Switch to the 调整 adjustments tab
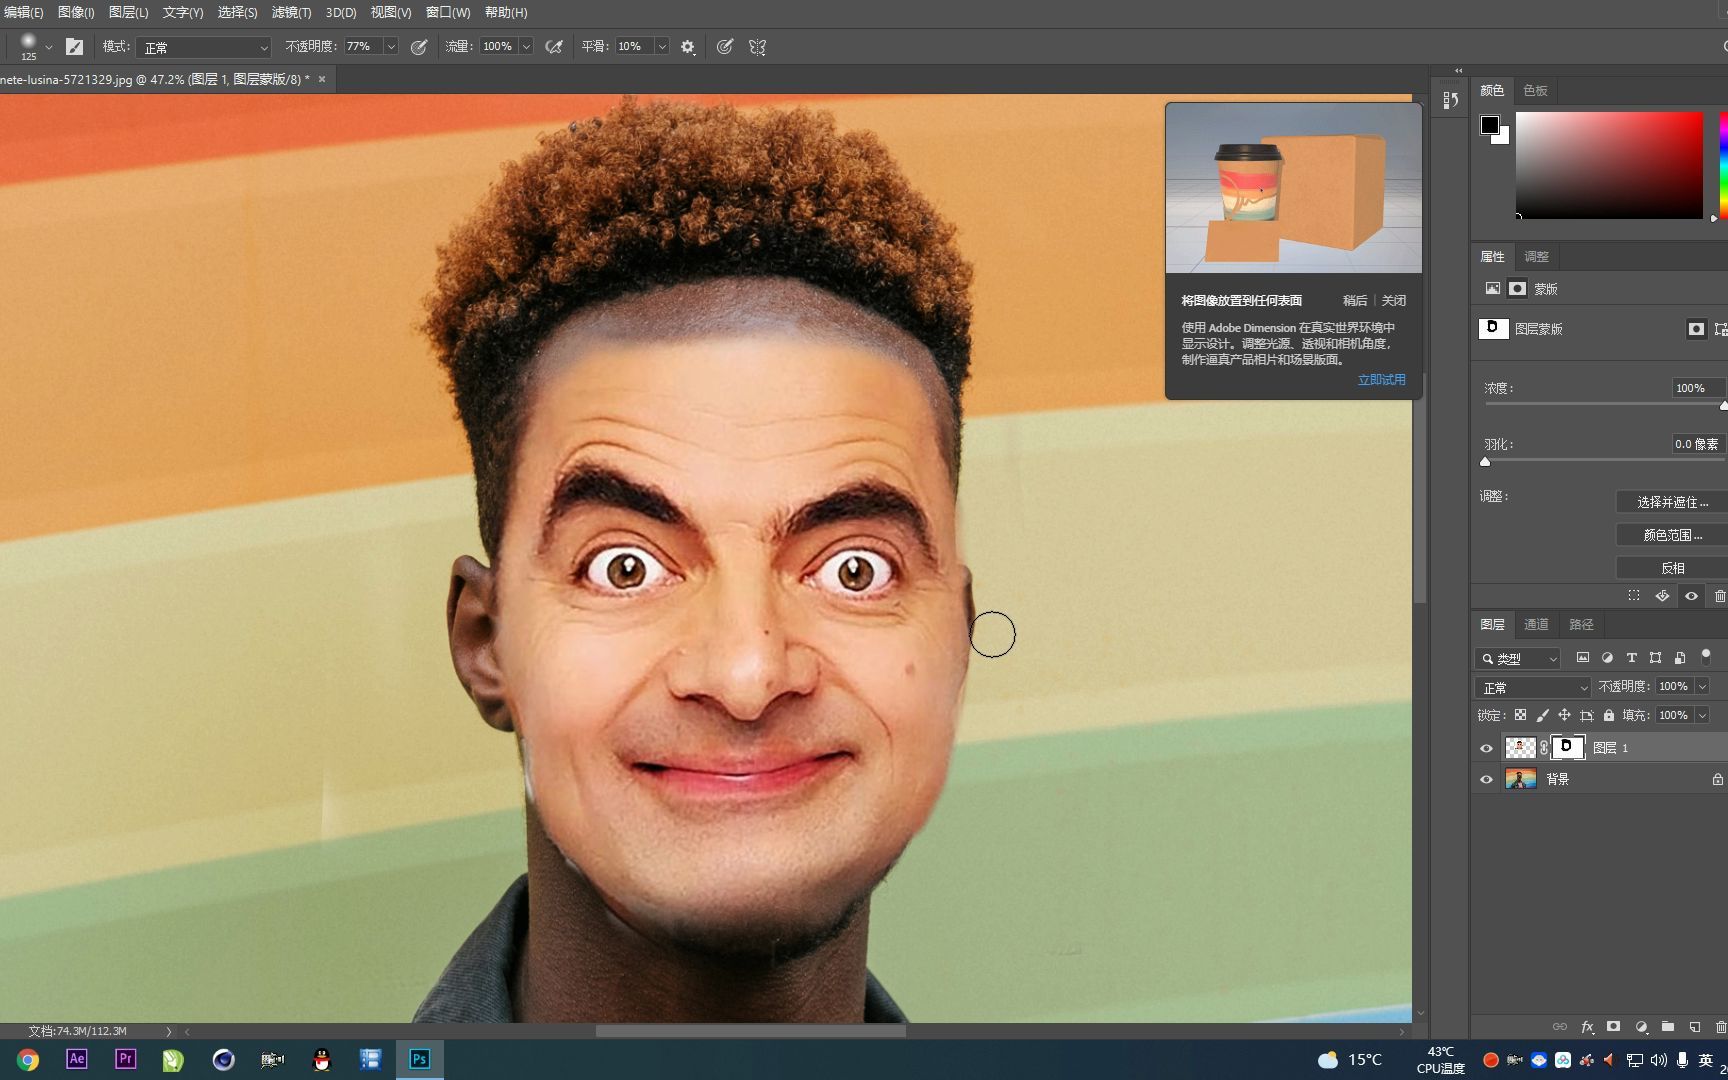Viewport: 1728px width, 1080px height. 1536,256
